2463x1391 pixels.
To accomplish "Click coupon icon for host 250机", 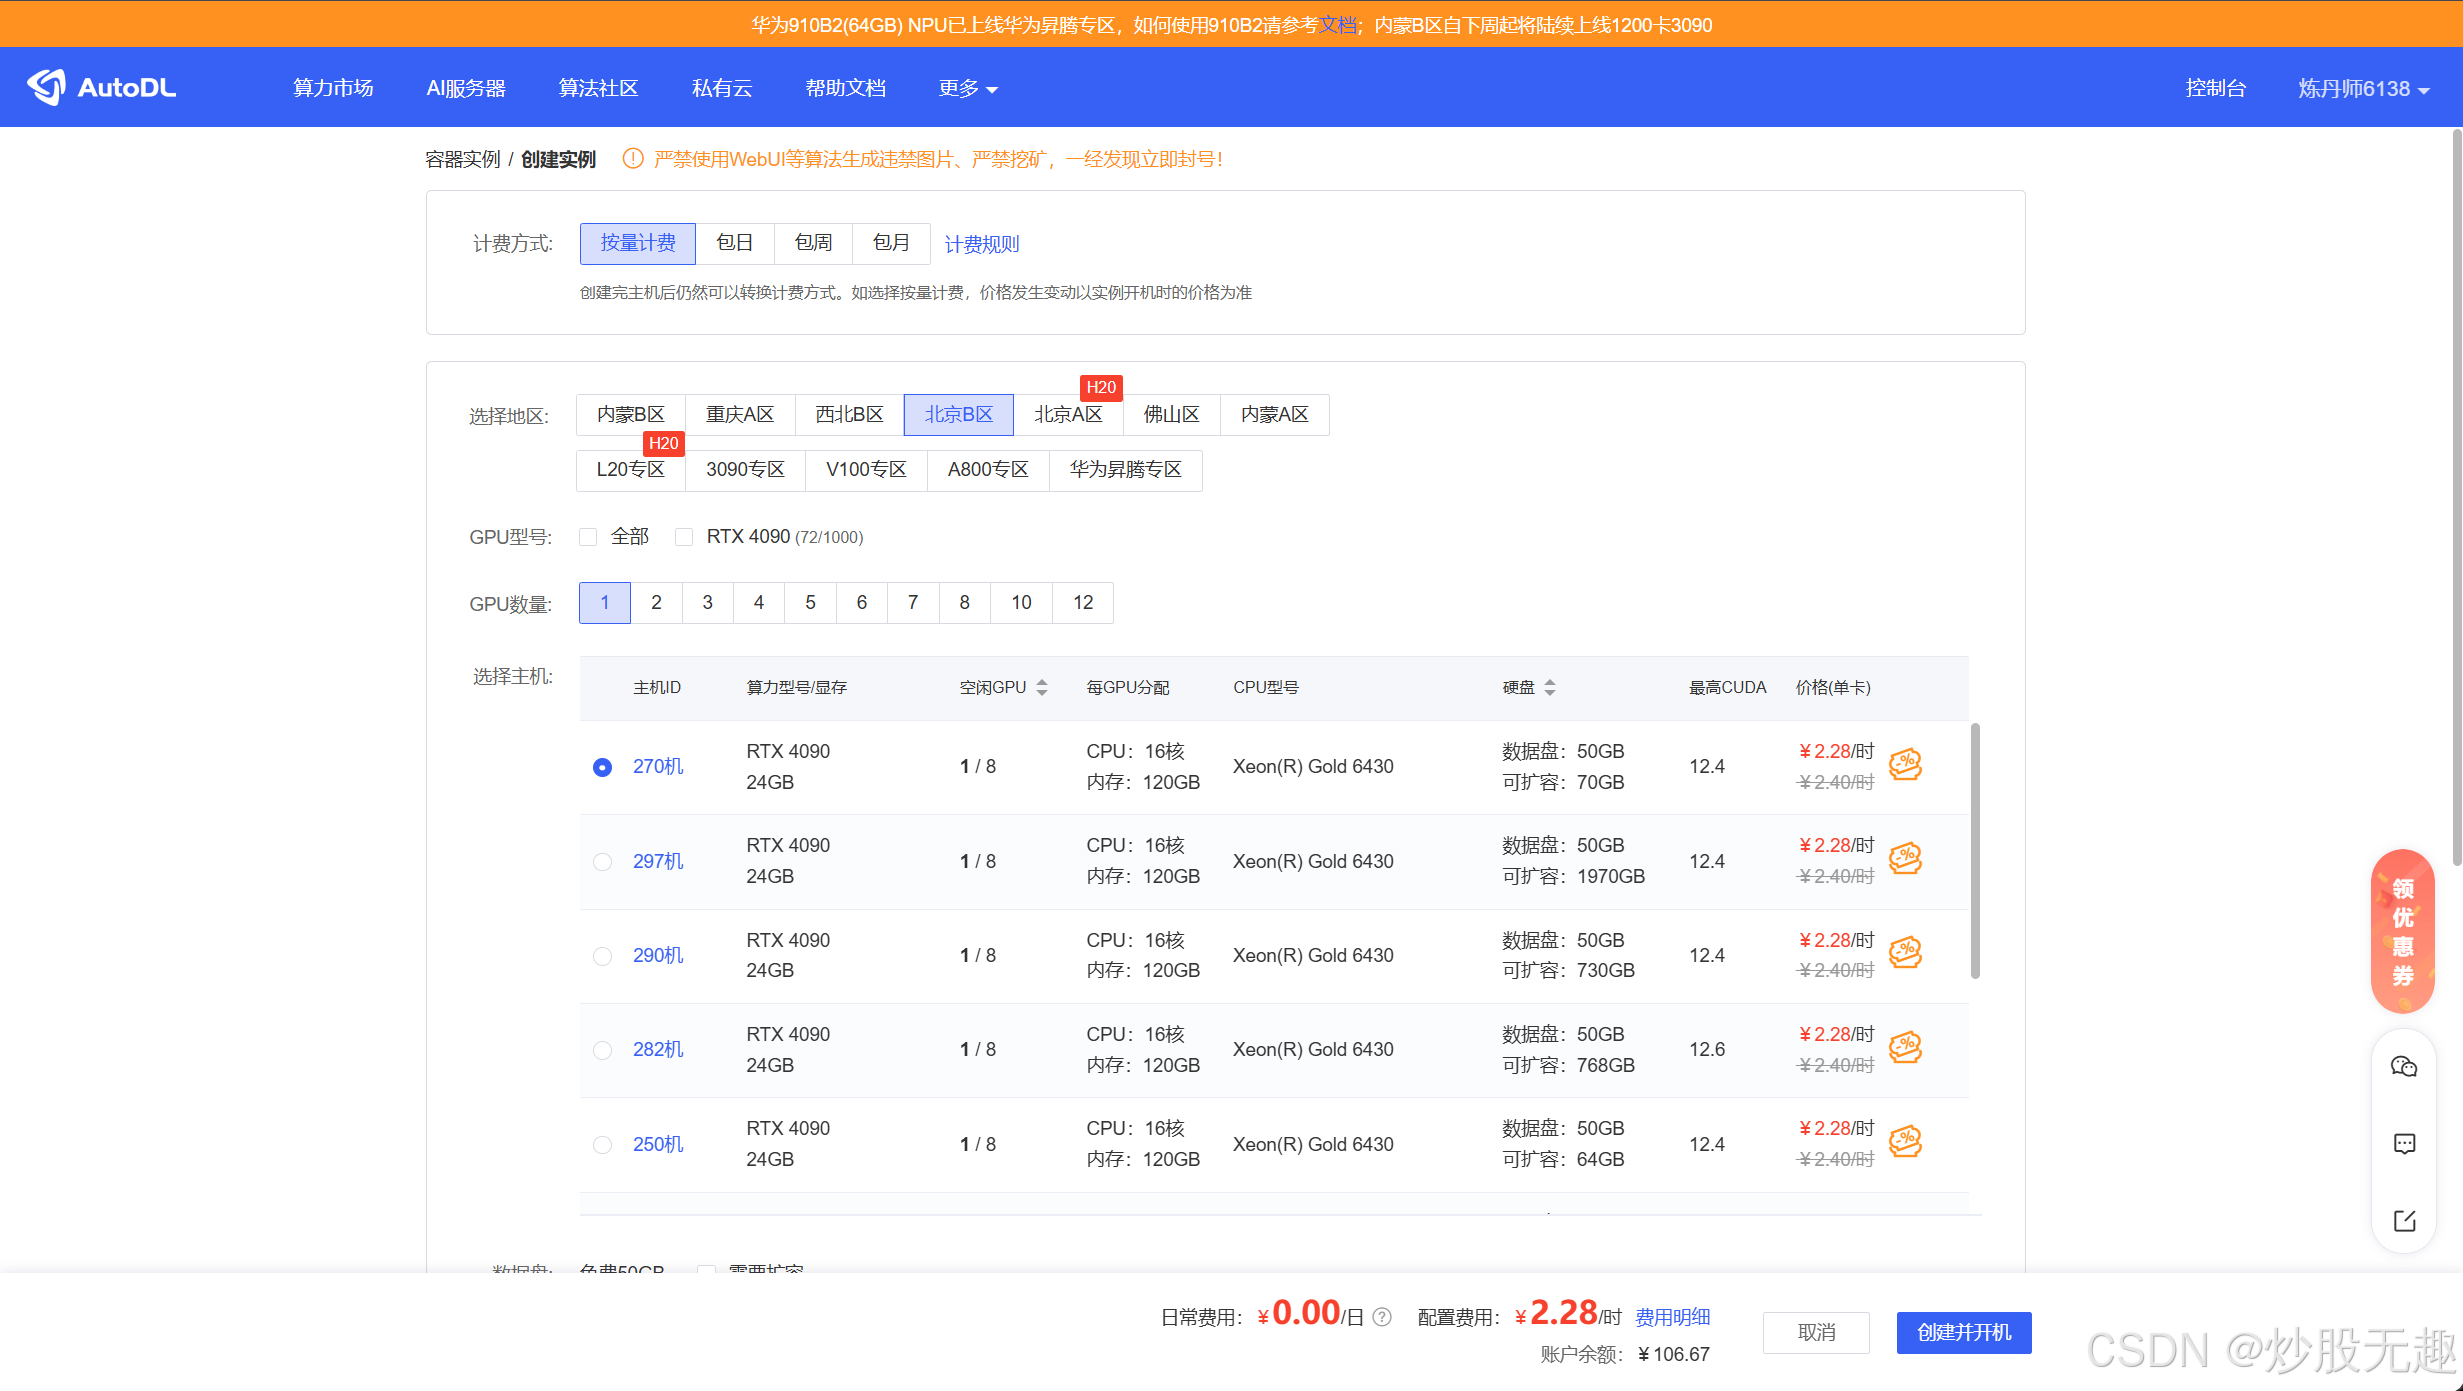I will click(x=1905, y=1142).
